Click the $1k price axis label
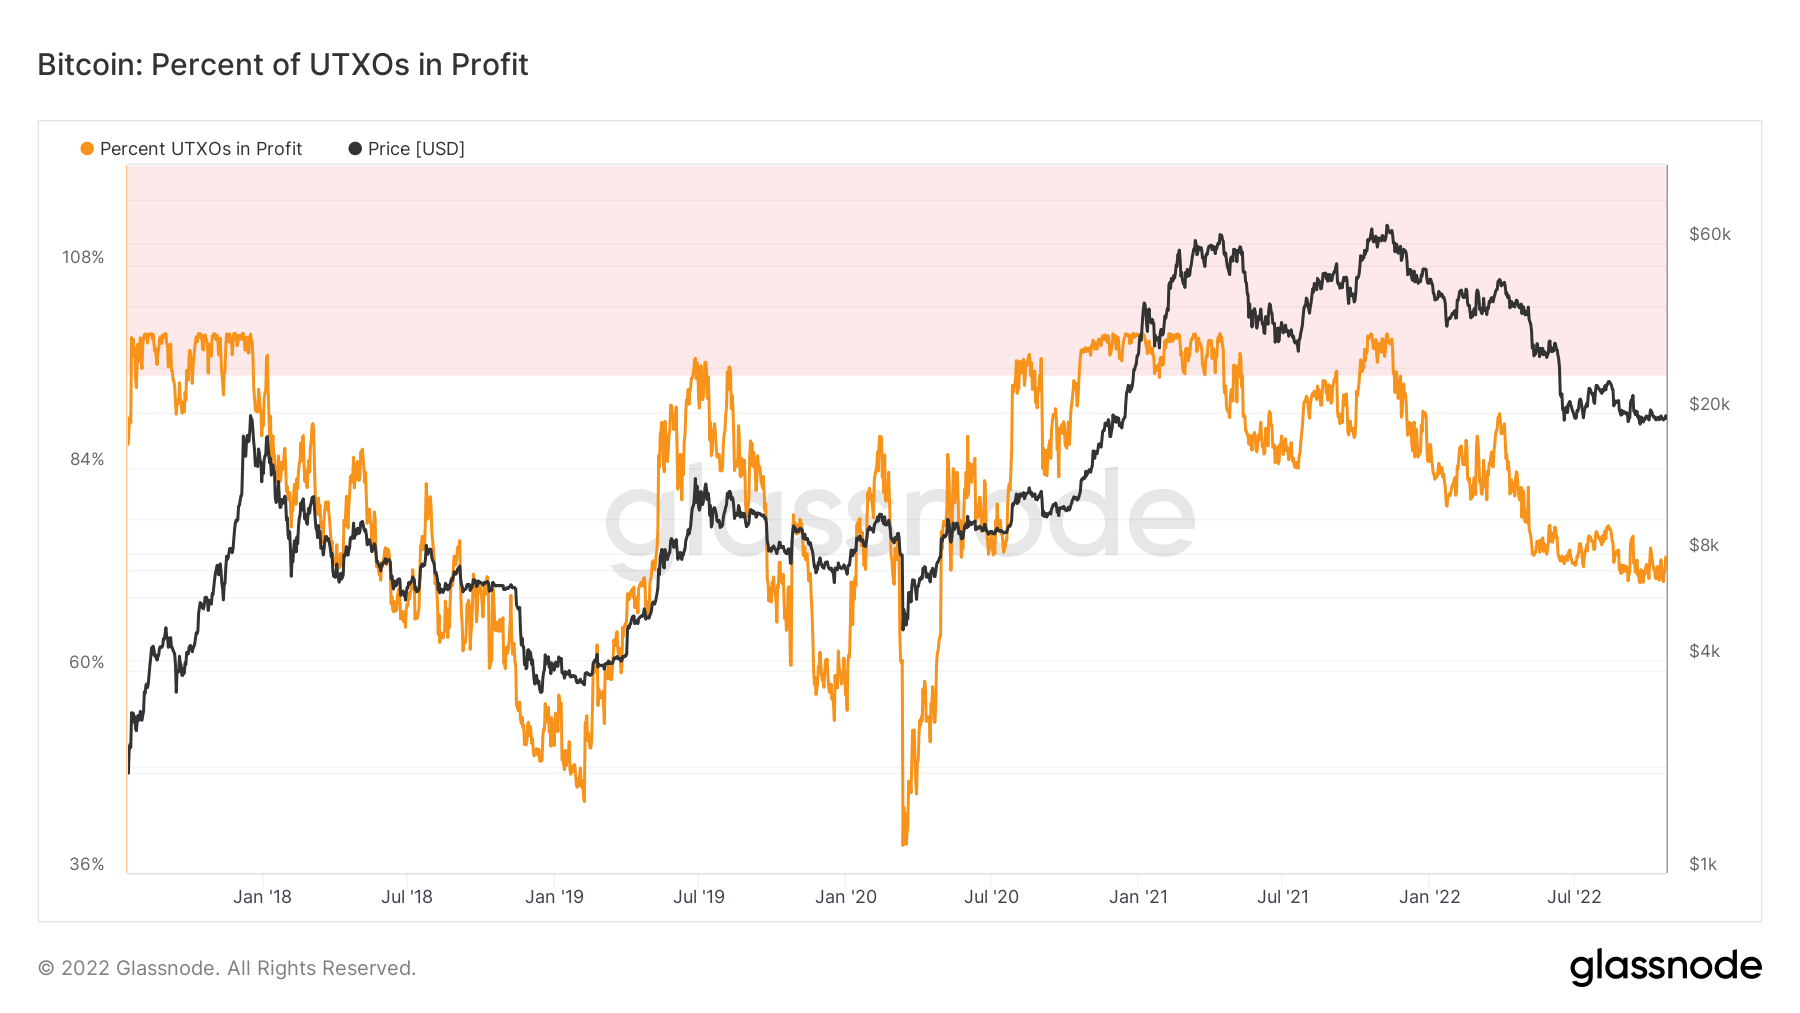The image size is (1800, 1013). (1703, 864)
